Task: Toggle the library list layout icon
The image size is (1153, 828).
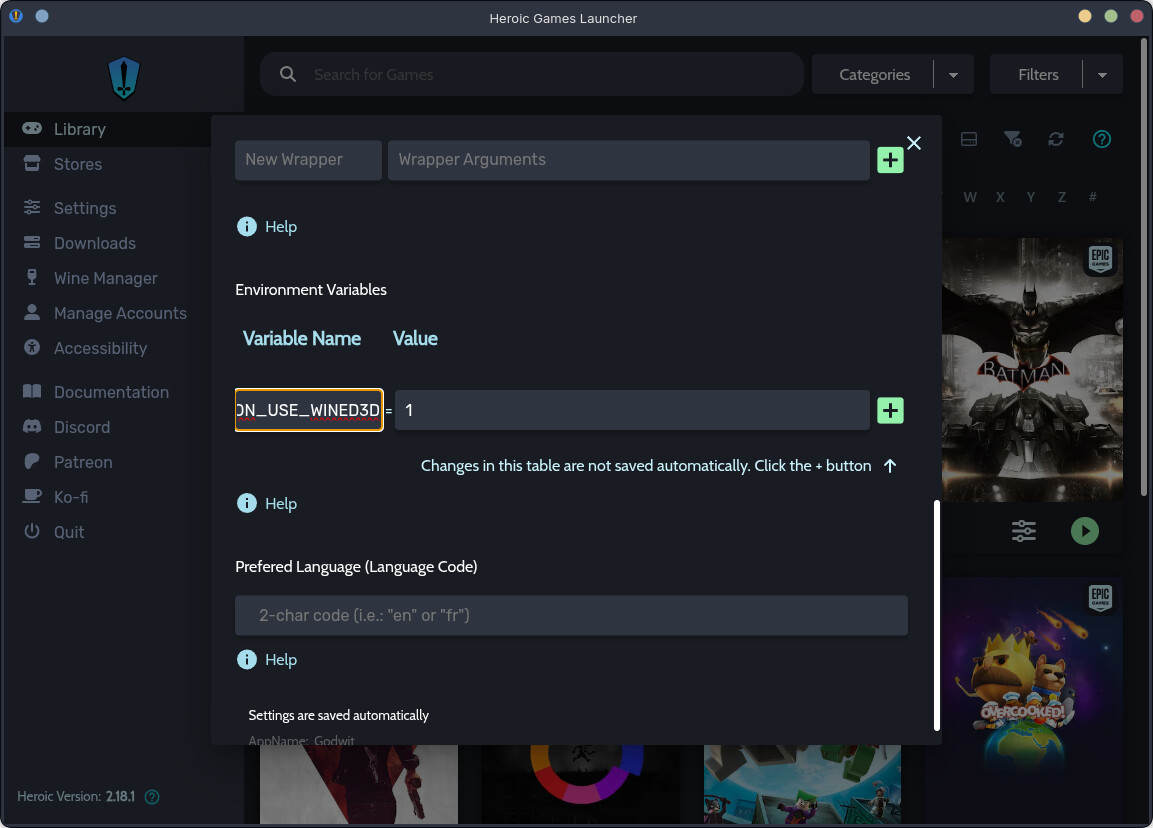Action: point(968,139)
